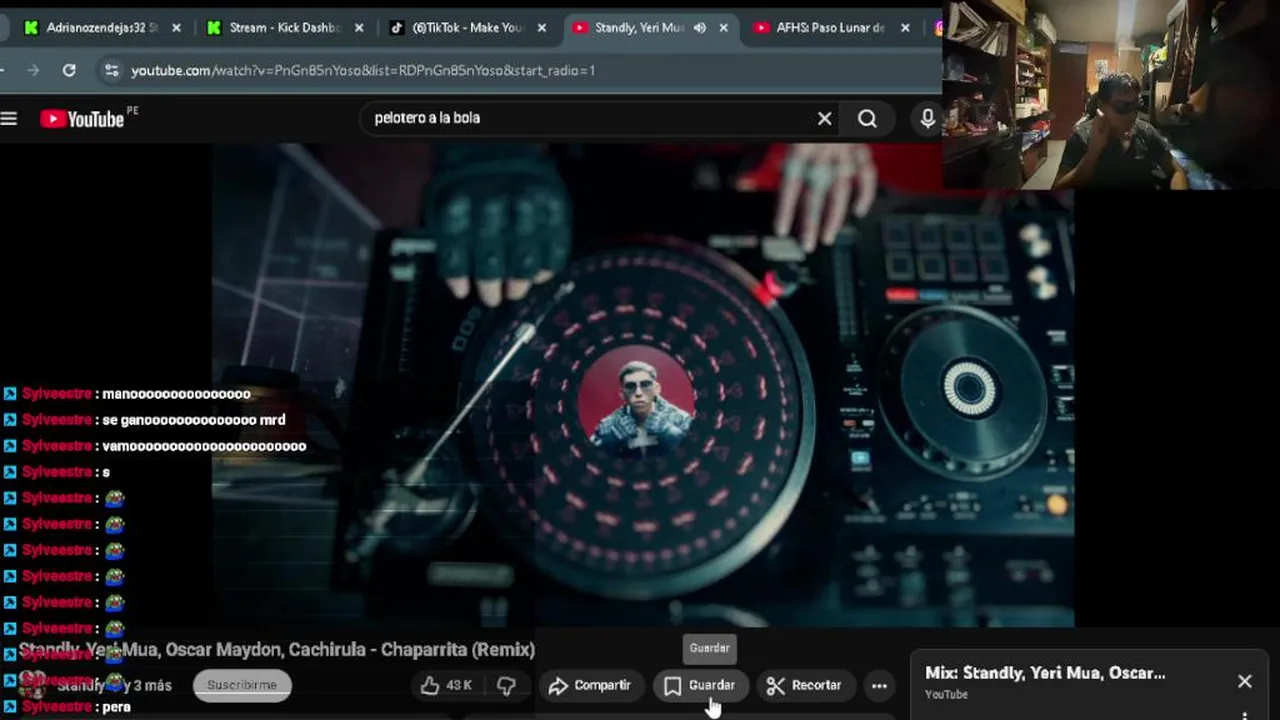Viewport: 1280px width, 720px height.
Task: Click the Chaparrita (Remix) video player
Action: 642,385
